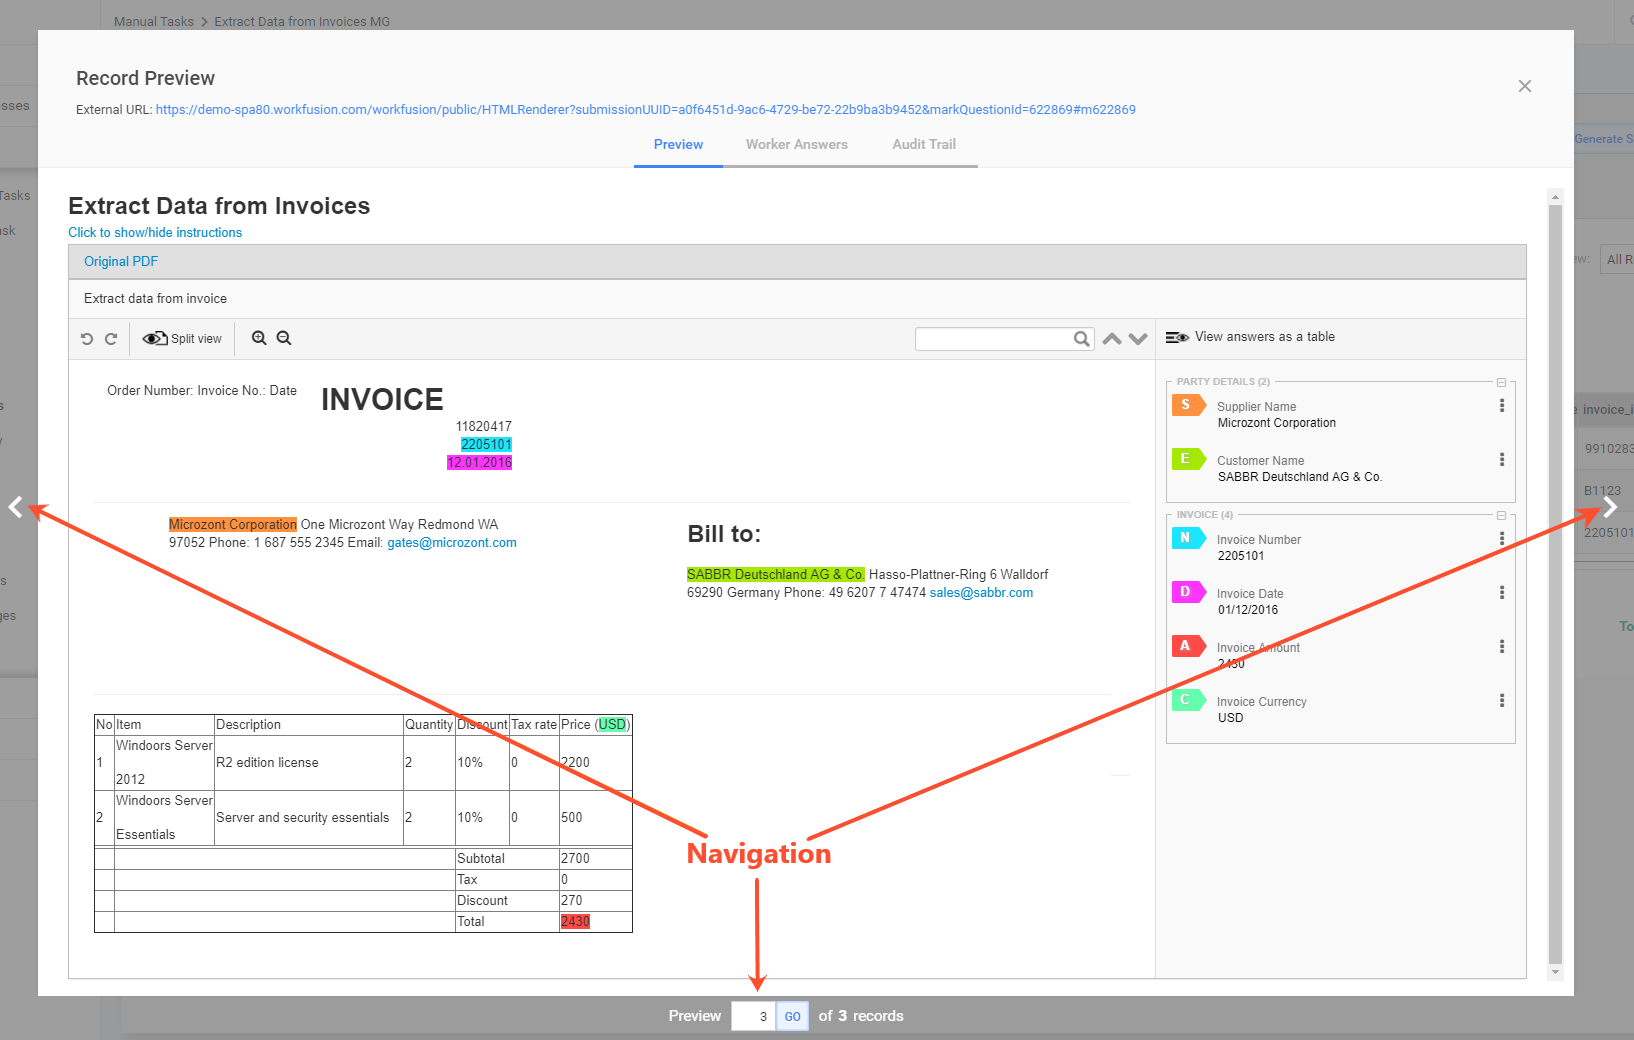Screen dimensions: 1634x1040
Task: Click order number 11820417 in document
Action: 484,427
